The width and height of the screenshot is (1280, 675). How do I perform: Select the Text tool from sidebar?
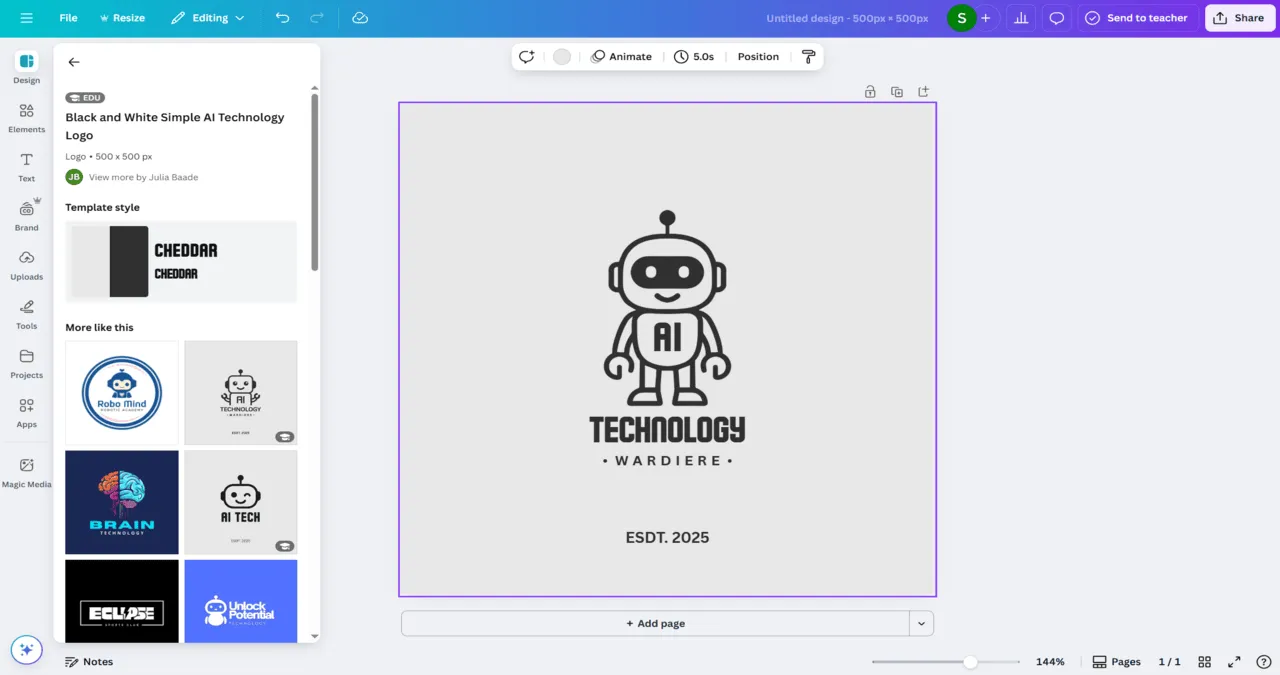(26, 168)
